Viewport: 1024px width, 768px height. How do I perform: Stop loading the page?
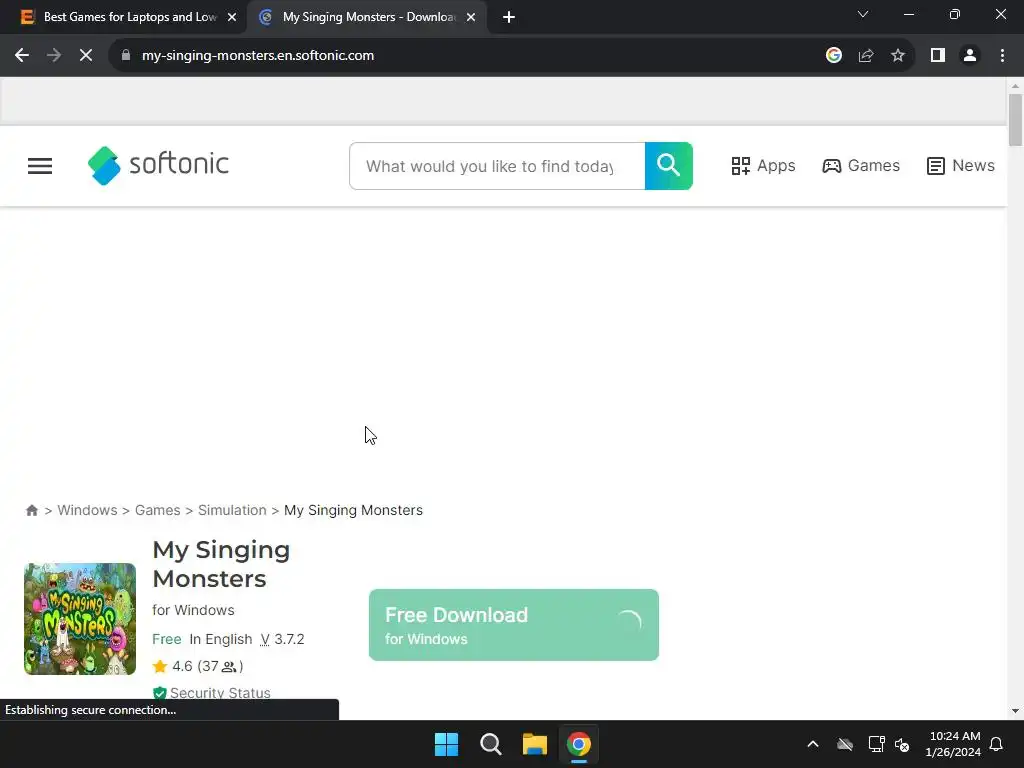[x=86, y=56]
